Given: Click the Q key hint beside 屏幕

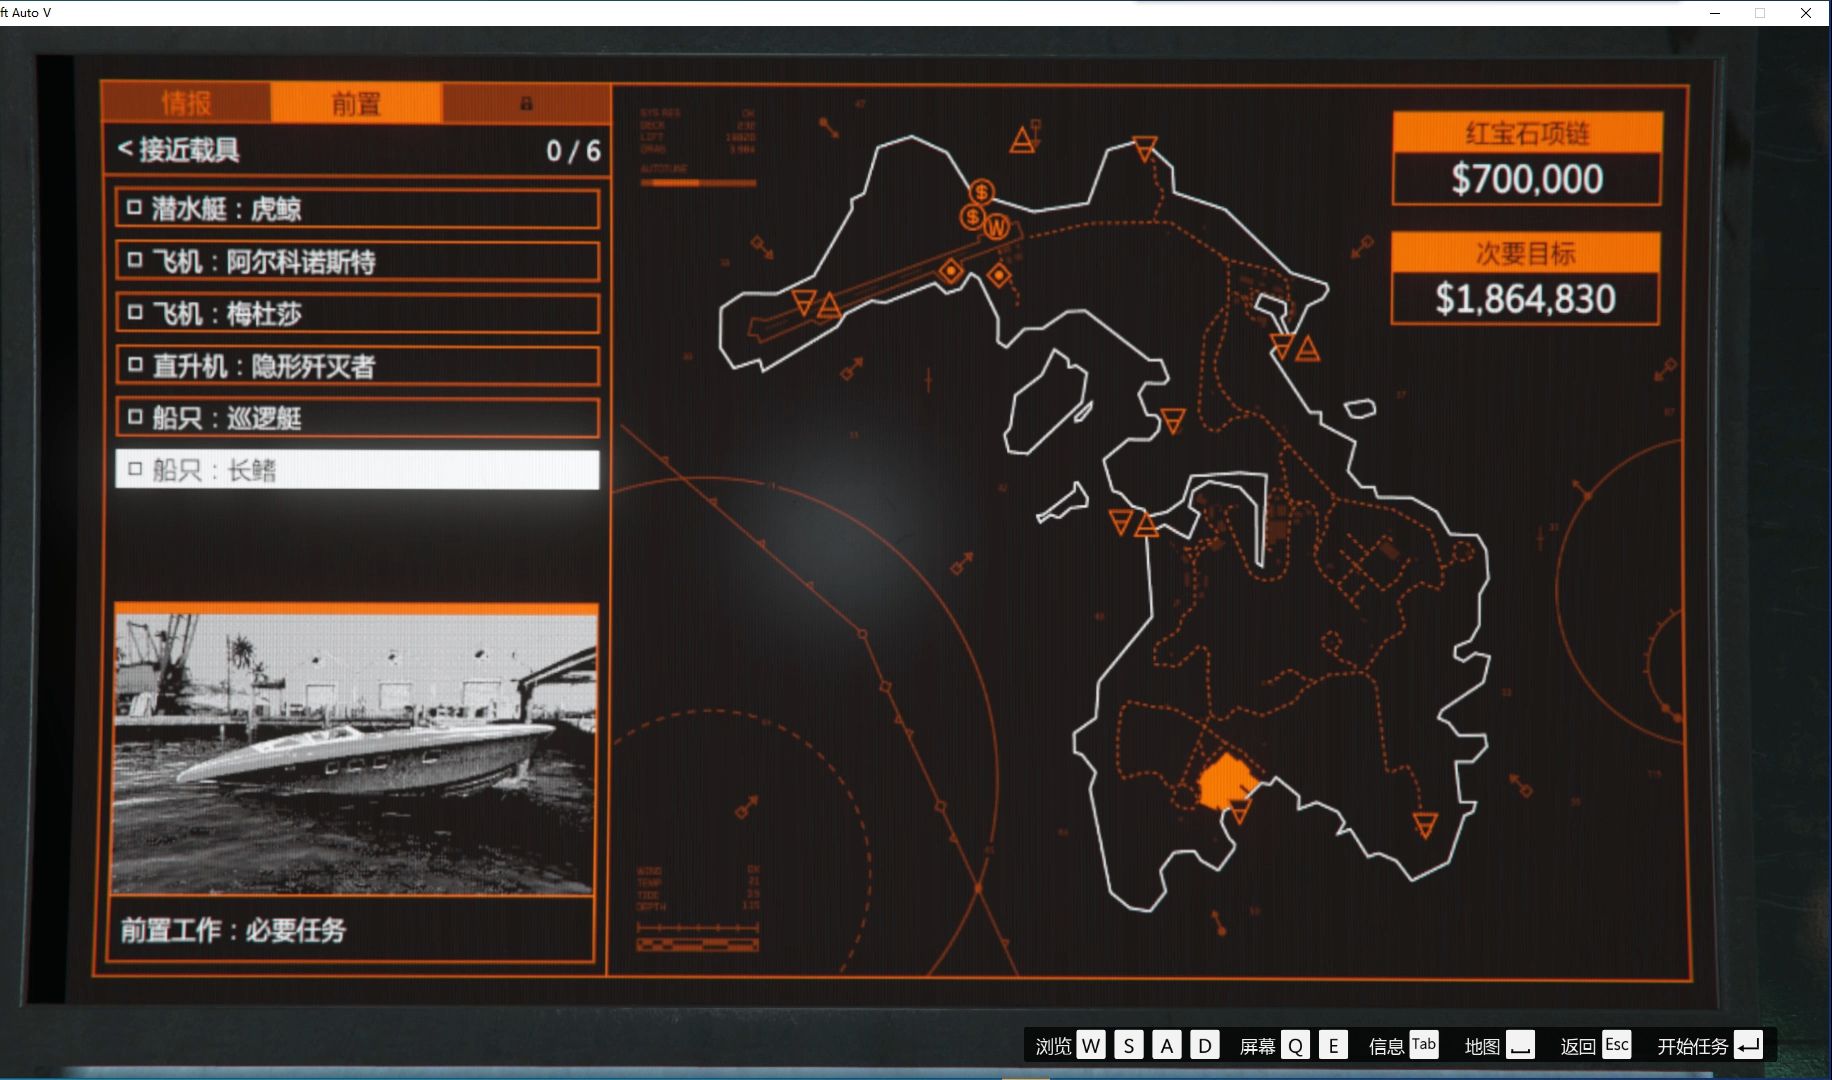Looking at the screenshot, I should 1295,1045.
